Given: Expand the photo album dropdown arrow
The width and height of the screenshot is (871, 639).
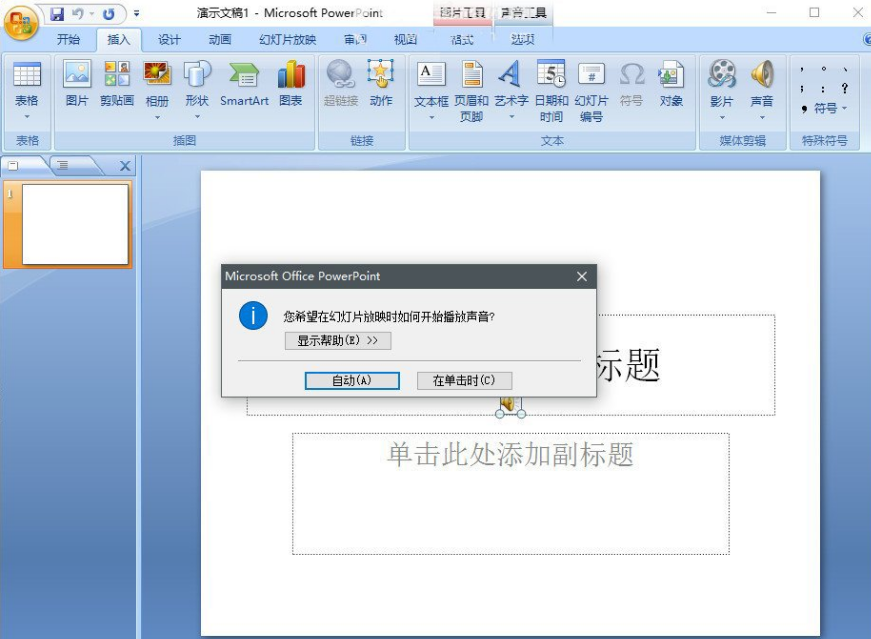Looking at the screenshot, I should click(x=157, y=117).
